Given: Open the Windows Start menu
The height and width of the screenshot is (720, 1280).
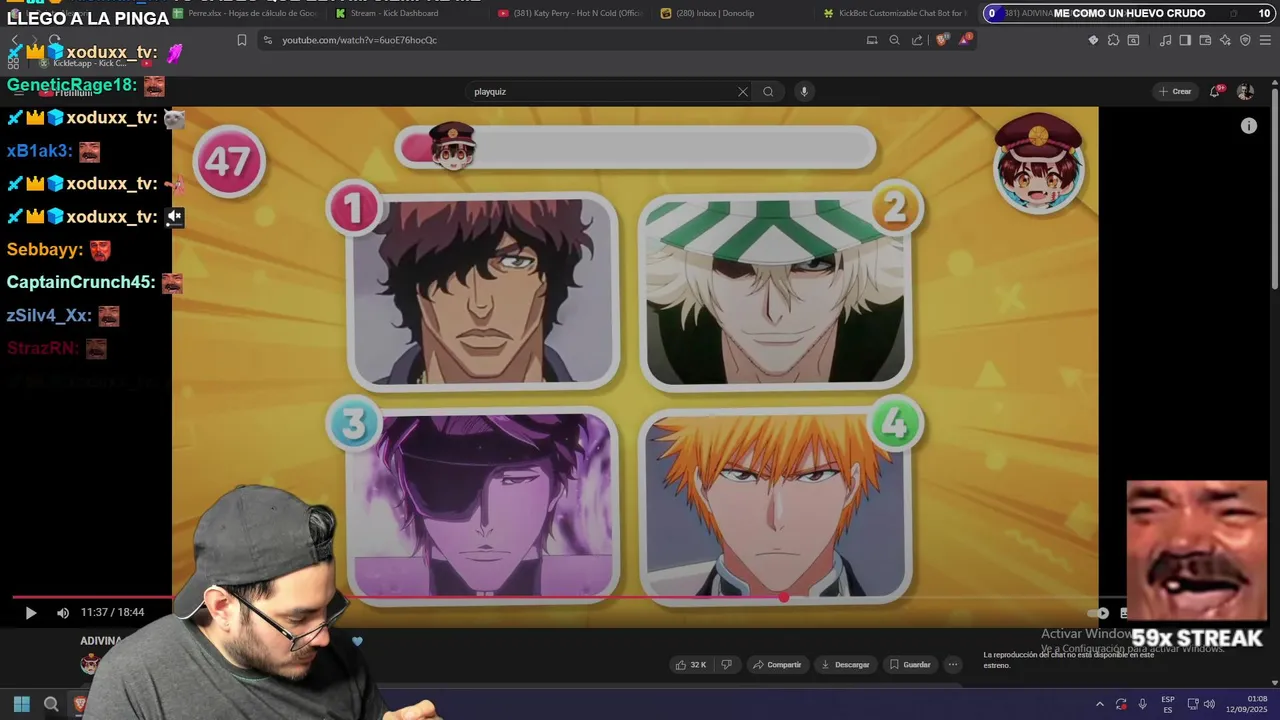Looking at the screenshot, I should pyautogui.click(x=21, y=704).
